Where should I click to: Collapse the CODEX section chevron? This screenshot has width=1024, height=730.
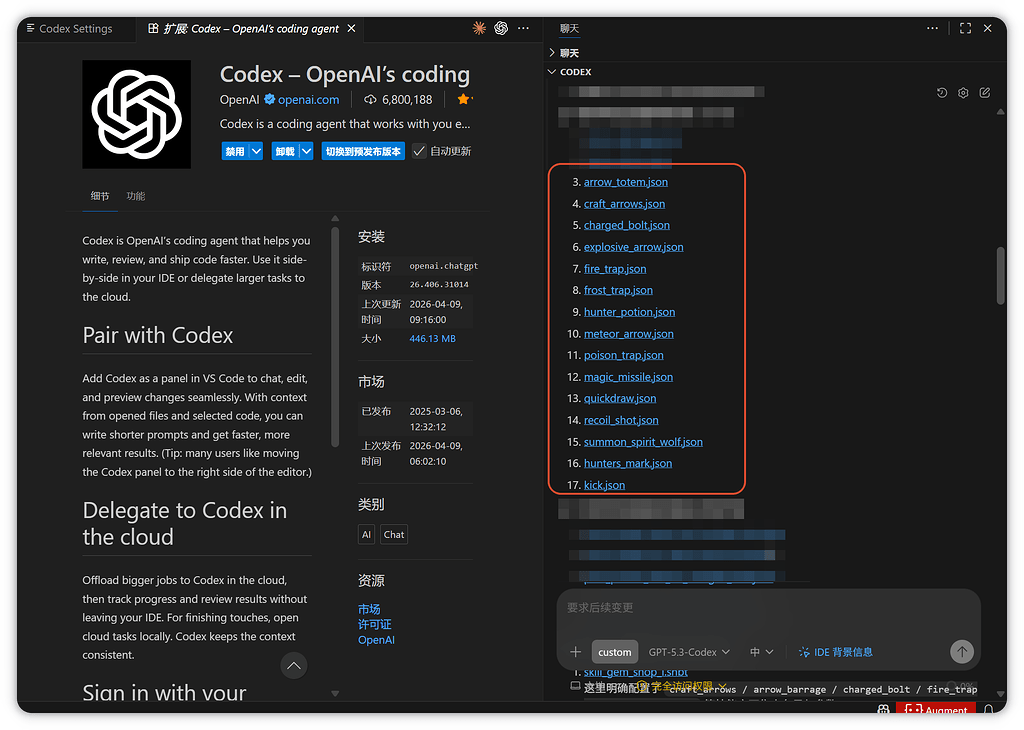pos(552,72)
